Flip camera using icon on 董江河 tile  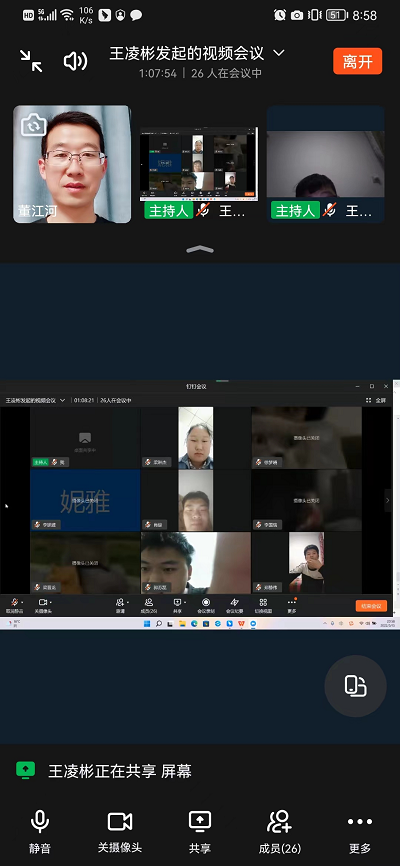[x=34, y=125]
